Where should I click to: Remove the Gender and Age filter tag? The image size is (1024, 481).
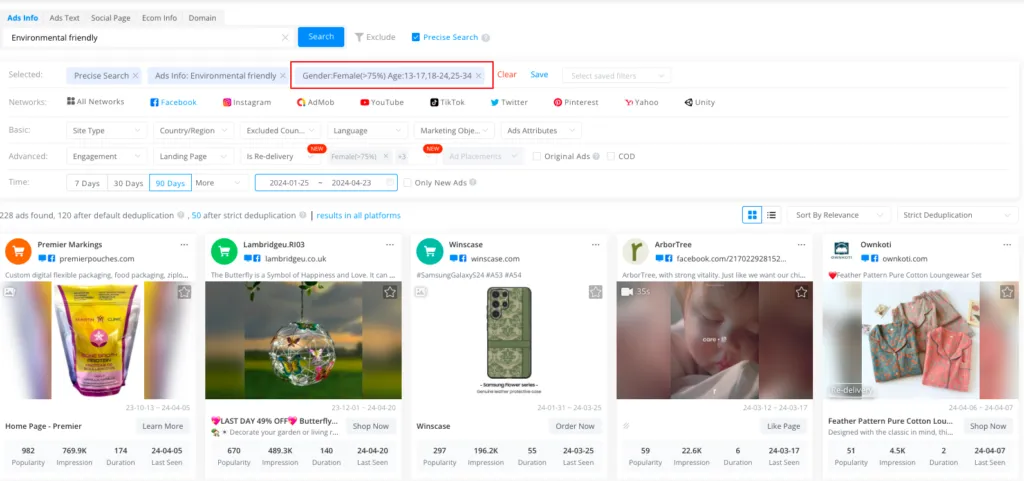coord(479,76)
